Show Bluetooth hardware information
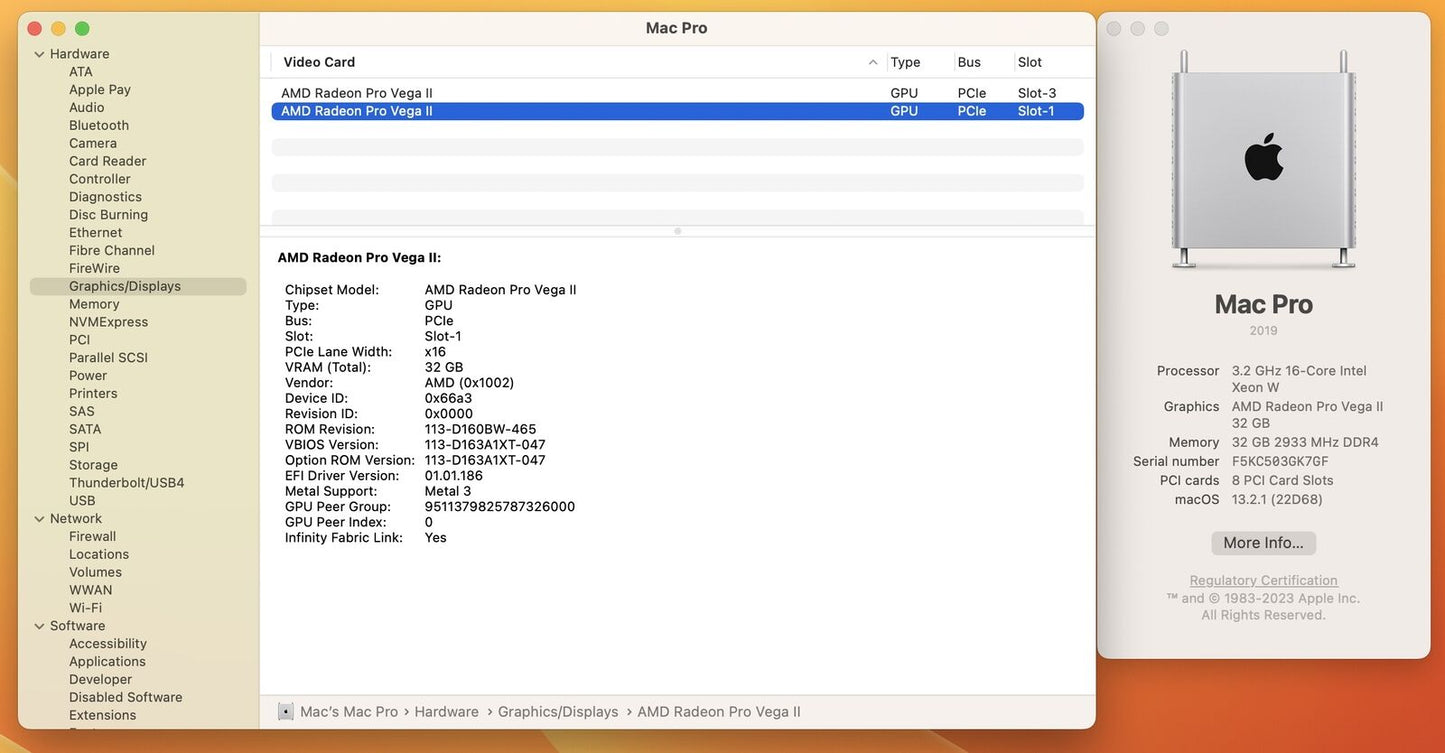Viewport: 1445px width, 753px height. point(99,126)
